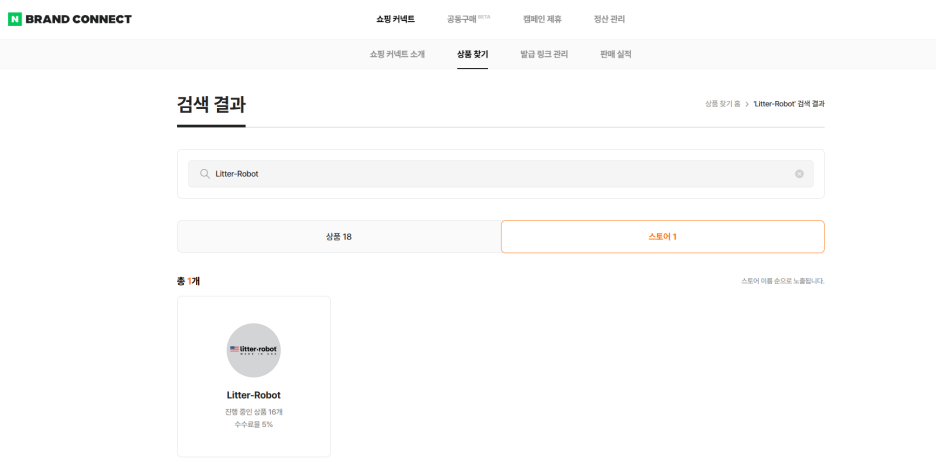The height and width of the screenshot is (474, 936).
Task: Click the 총 1개 result count
Action: 189,281
